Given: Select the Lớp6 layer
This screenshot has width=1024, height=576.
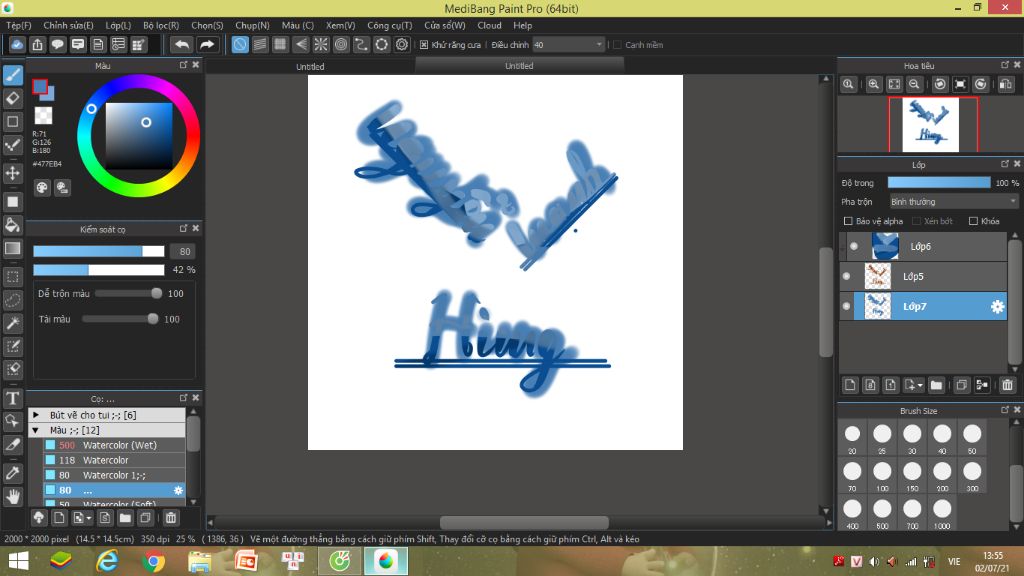Looking at the screenshot, I should 923,246.
